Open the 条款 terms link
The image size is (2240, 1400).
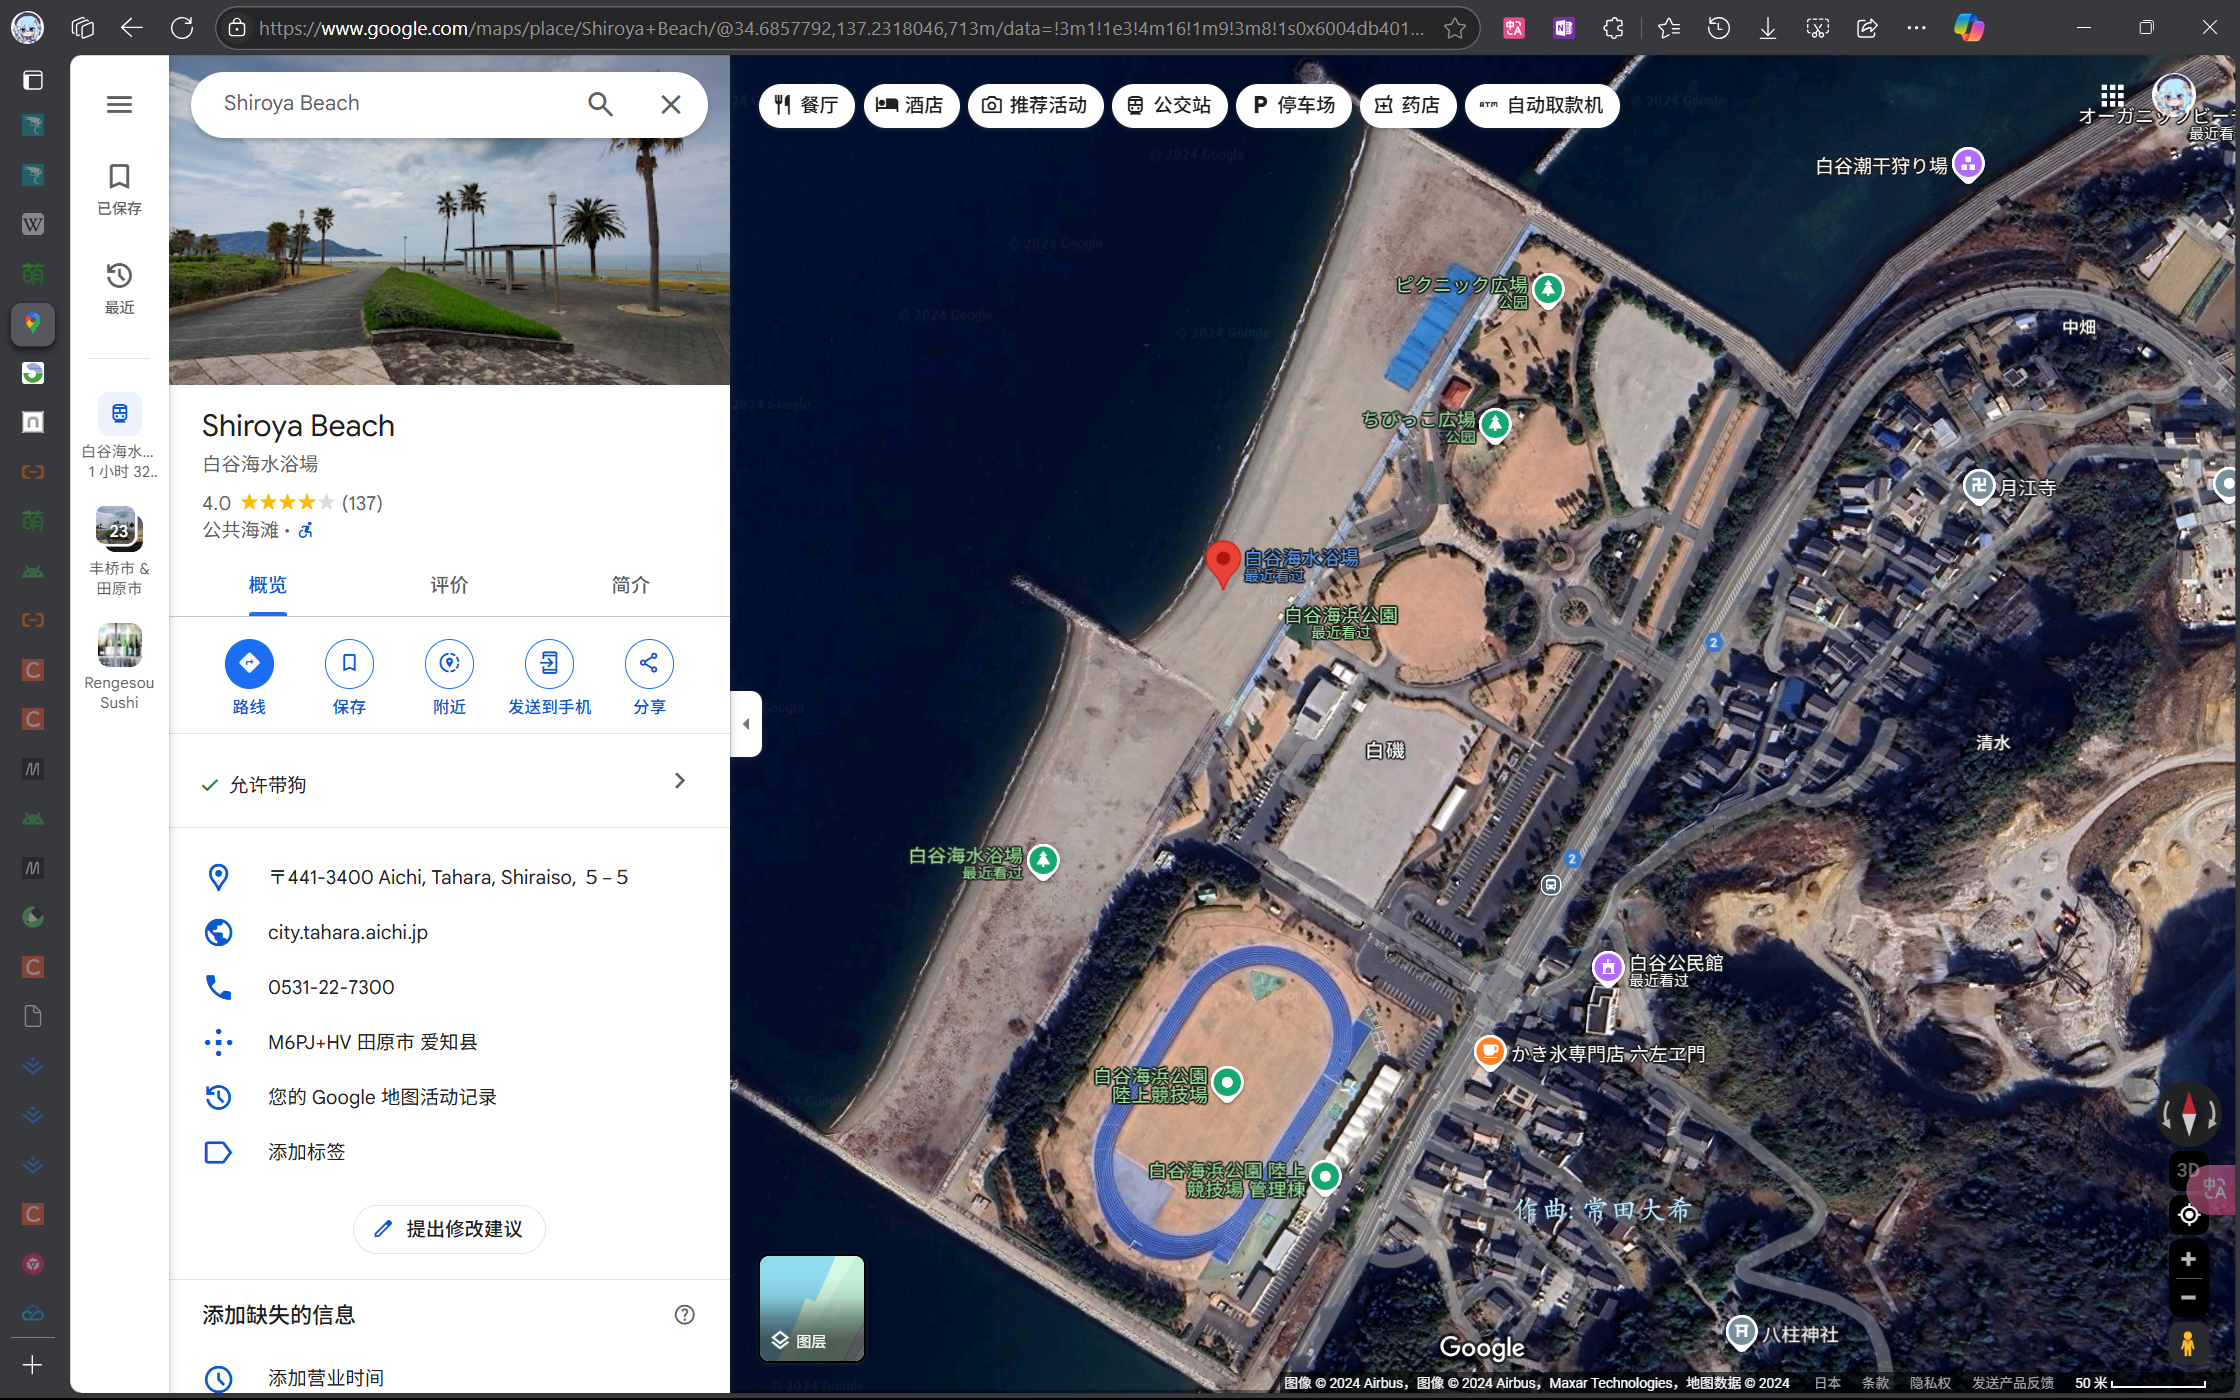pos(1875,1383)
